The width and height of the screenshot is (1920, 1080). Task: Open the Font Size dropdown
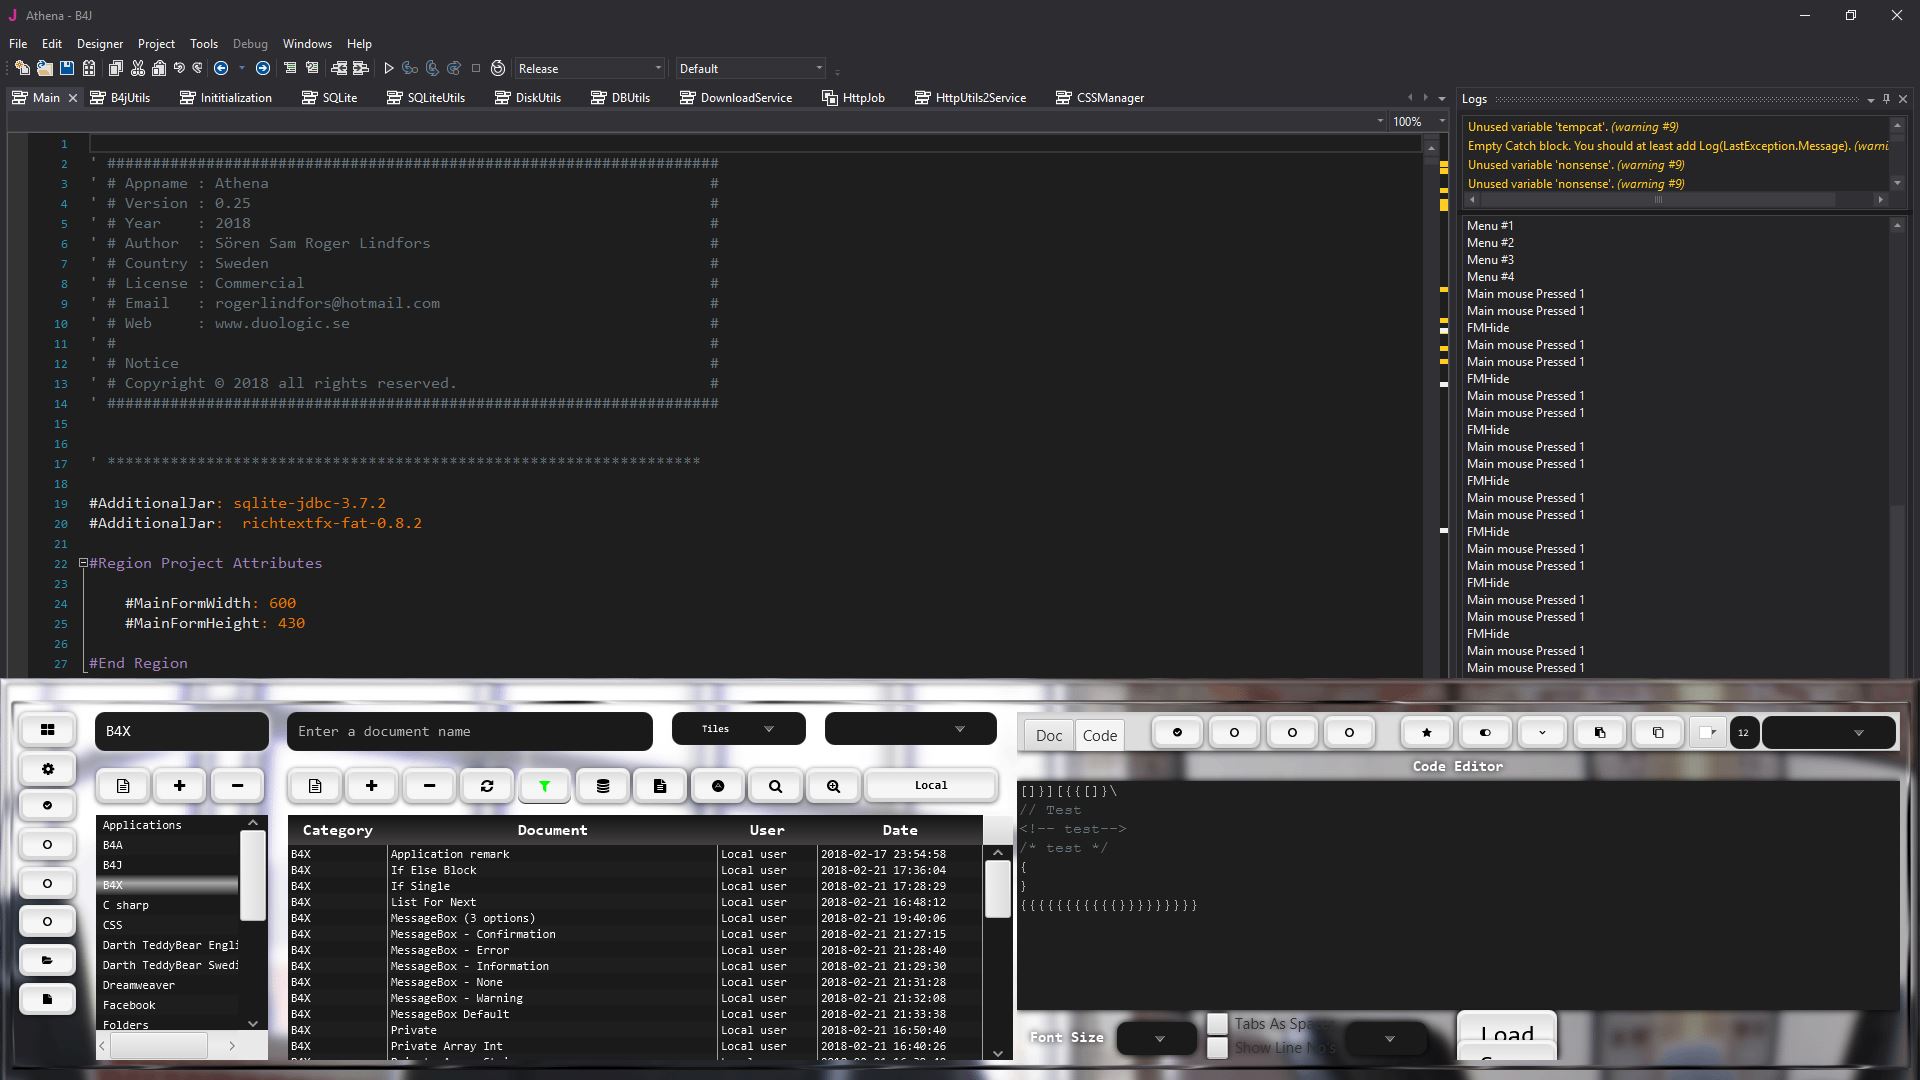[x=1157, y=1039]
